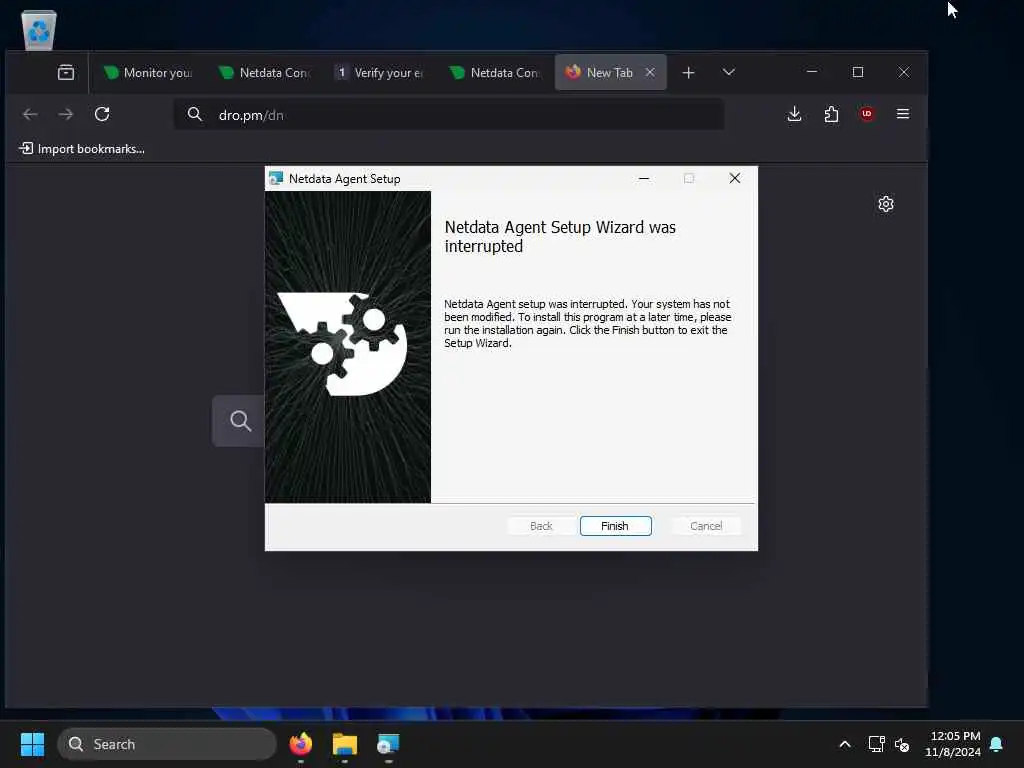Image resolution: width=1024 pixels, height=768 pixels.
Task: Open the Firefox application menu
Action: (x=903, y=114)
